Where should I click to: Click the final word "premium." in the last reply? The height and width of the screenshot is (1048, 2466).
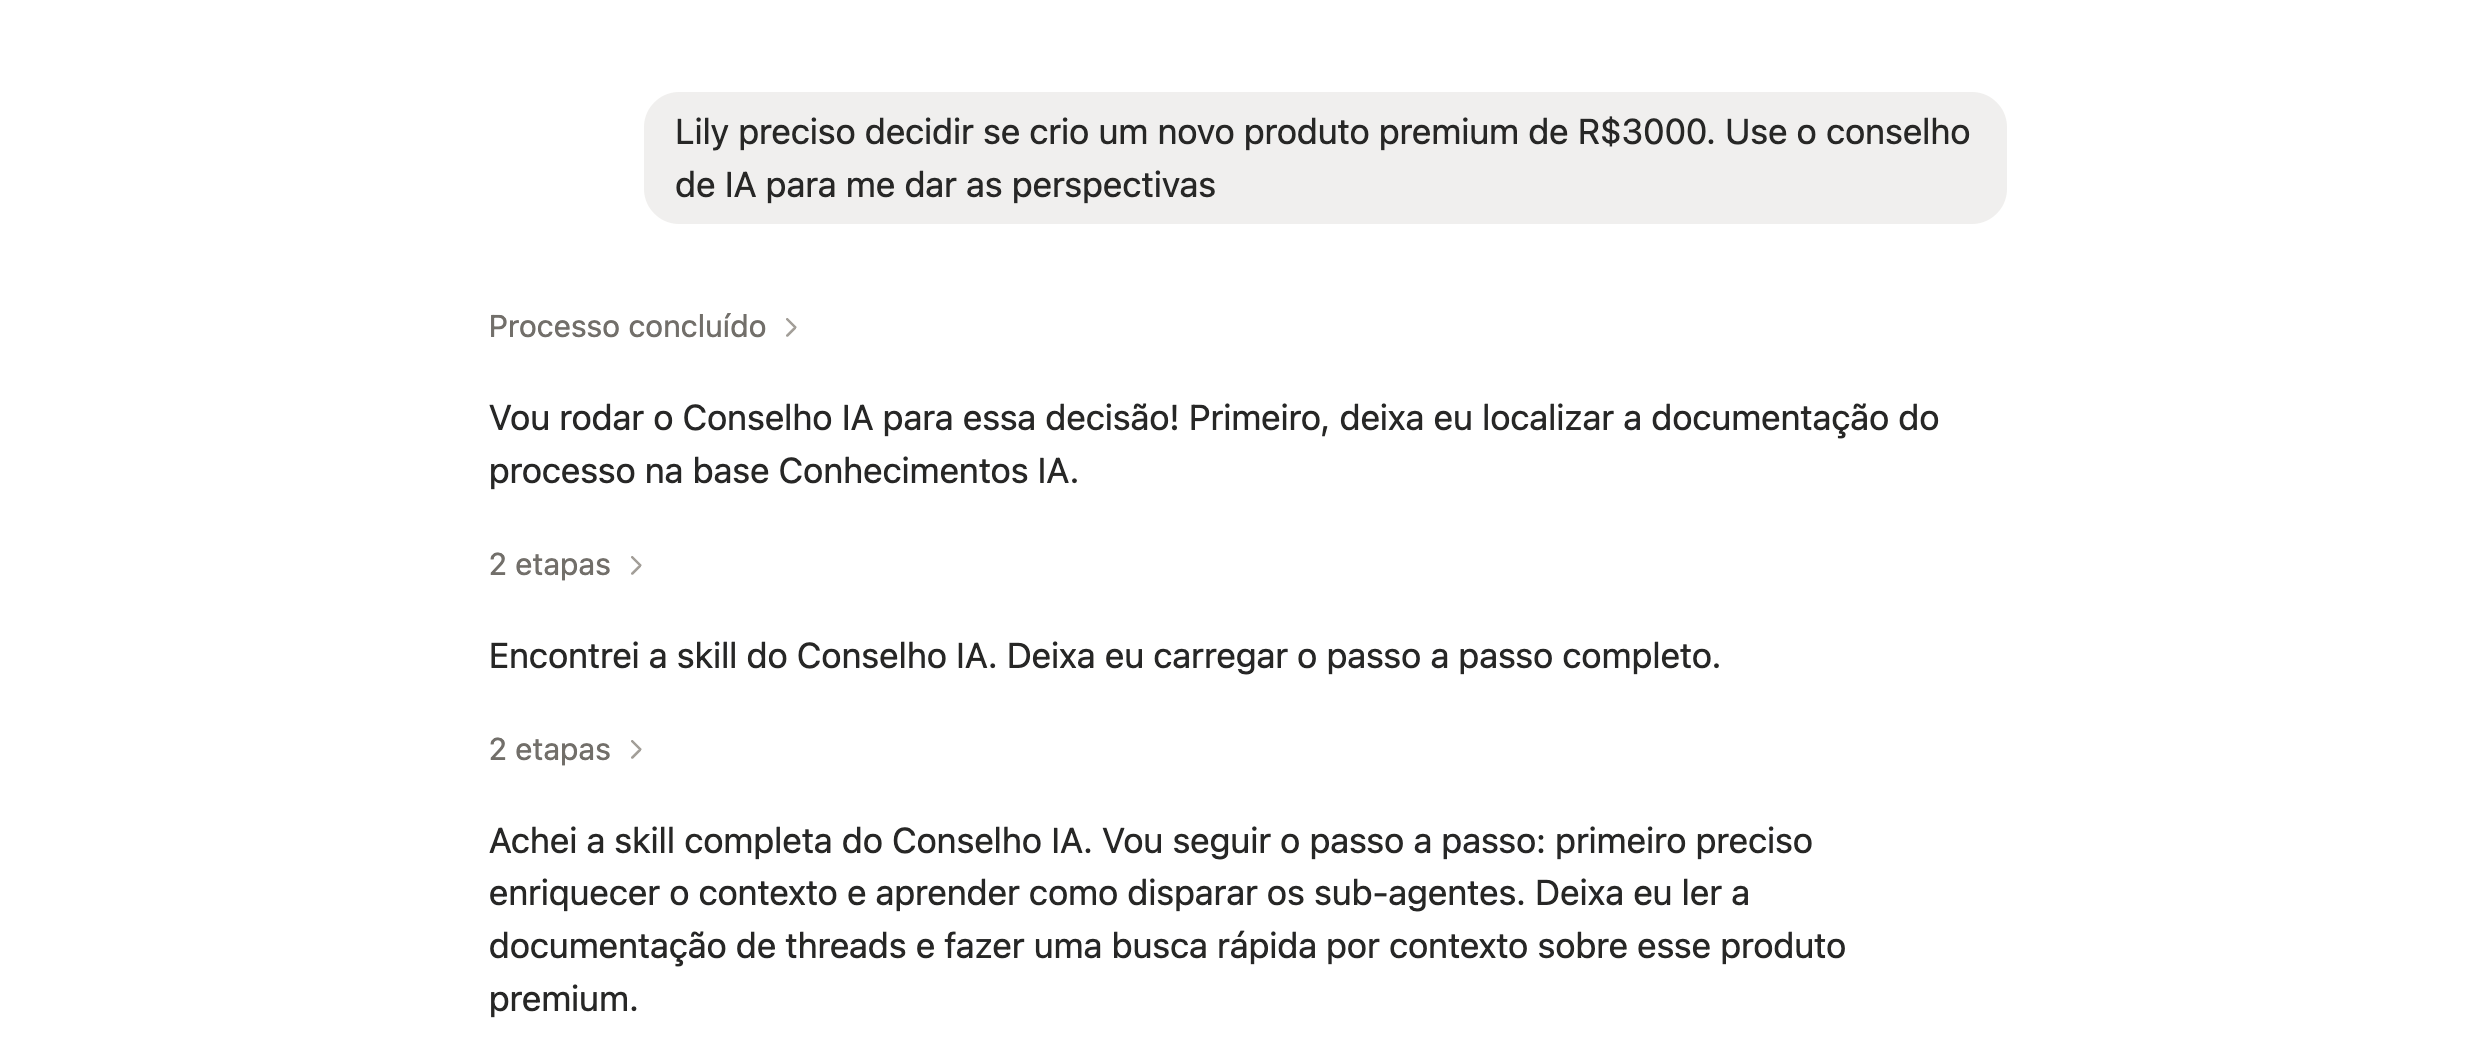(563, 999)
